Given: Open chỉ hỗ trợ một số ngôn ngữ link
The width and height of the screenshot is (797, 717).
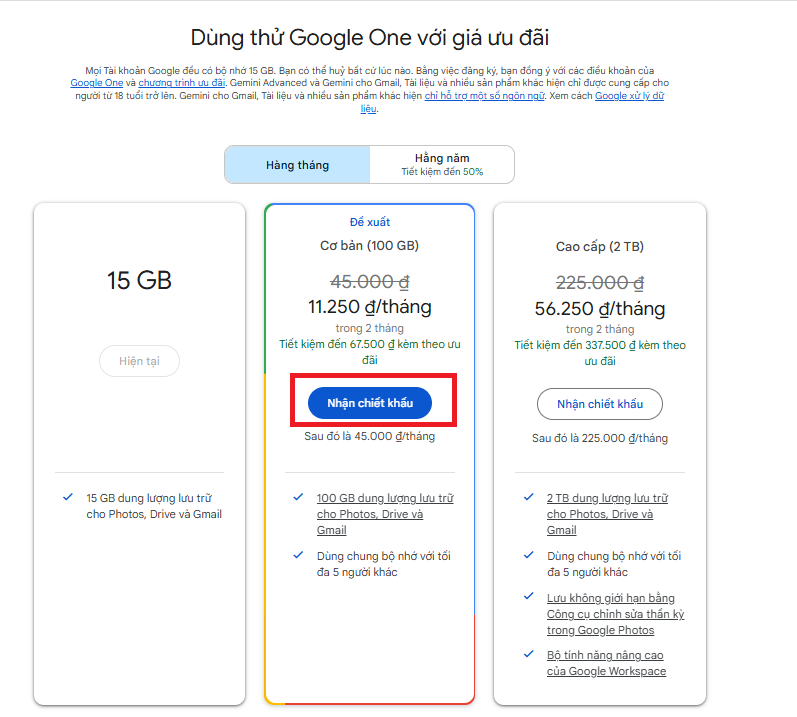Looking at the screenshot, I should [484, 96].
